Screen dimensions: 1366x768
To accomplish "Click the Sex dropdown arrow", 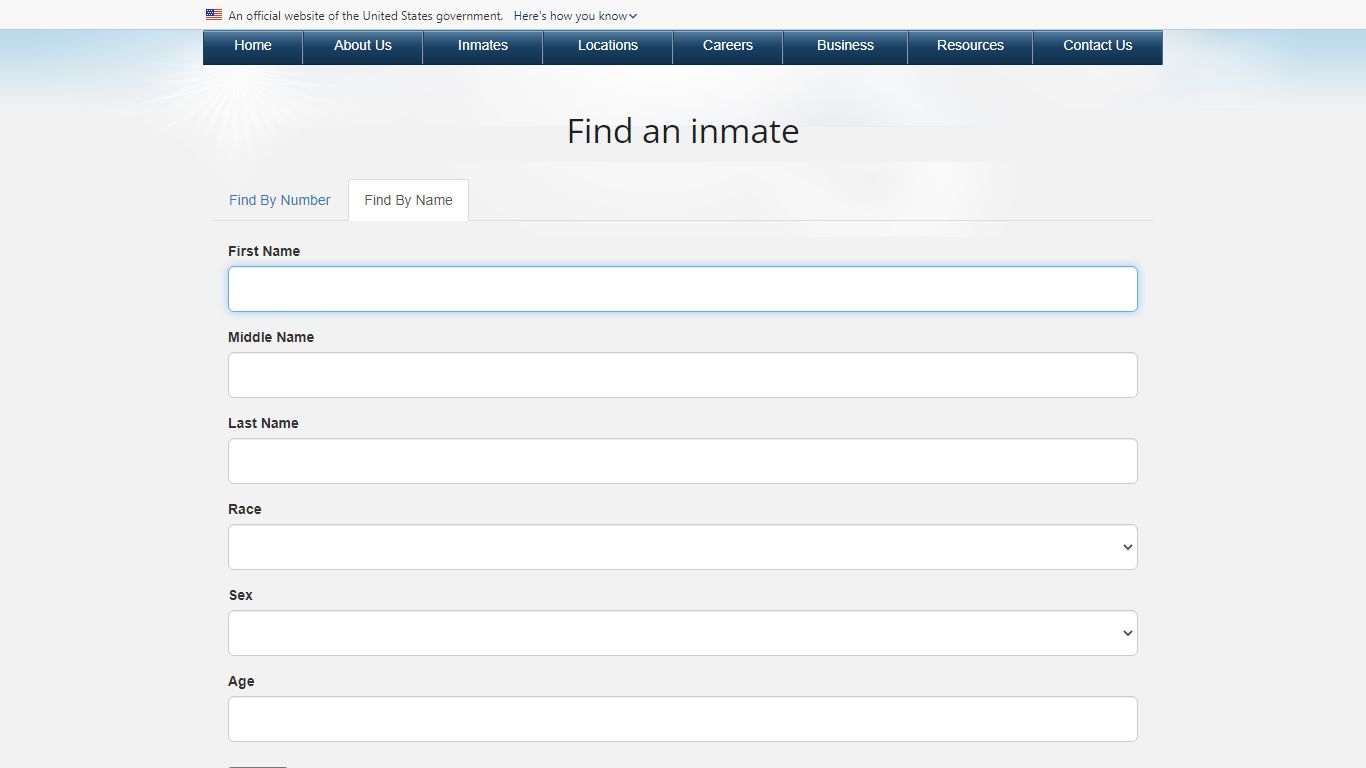I will (x=1128, y=632).
